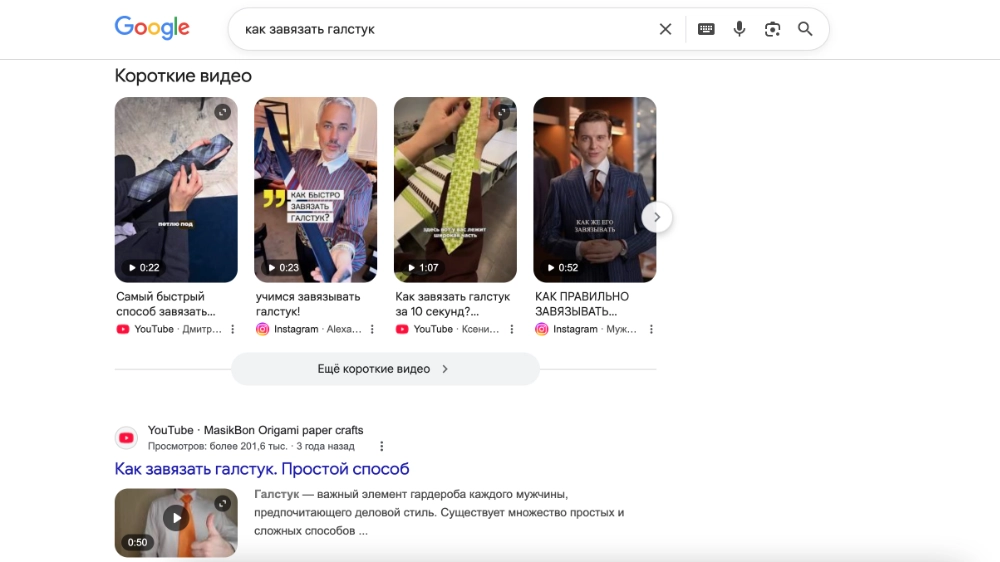Click the YouTube favicon of MasikBon result
Image resolution: width=1000 pixels, height=562 pixels.
pos(126,438)
